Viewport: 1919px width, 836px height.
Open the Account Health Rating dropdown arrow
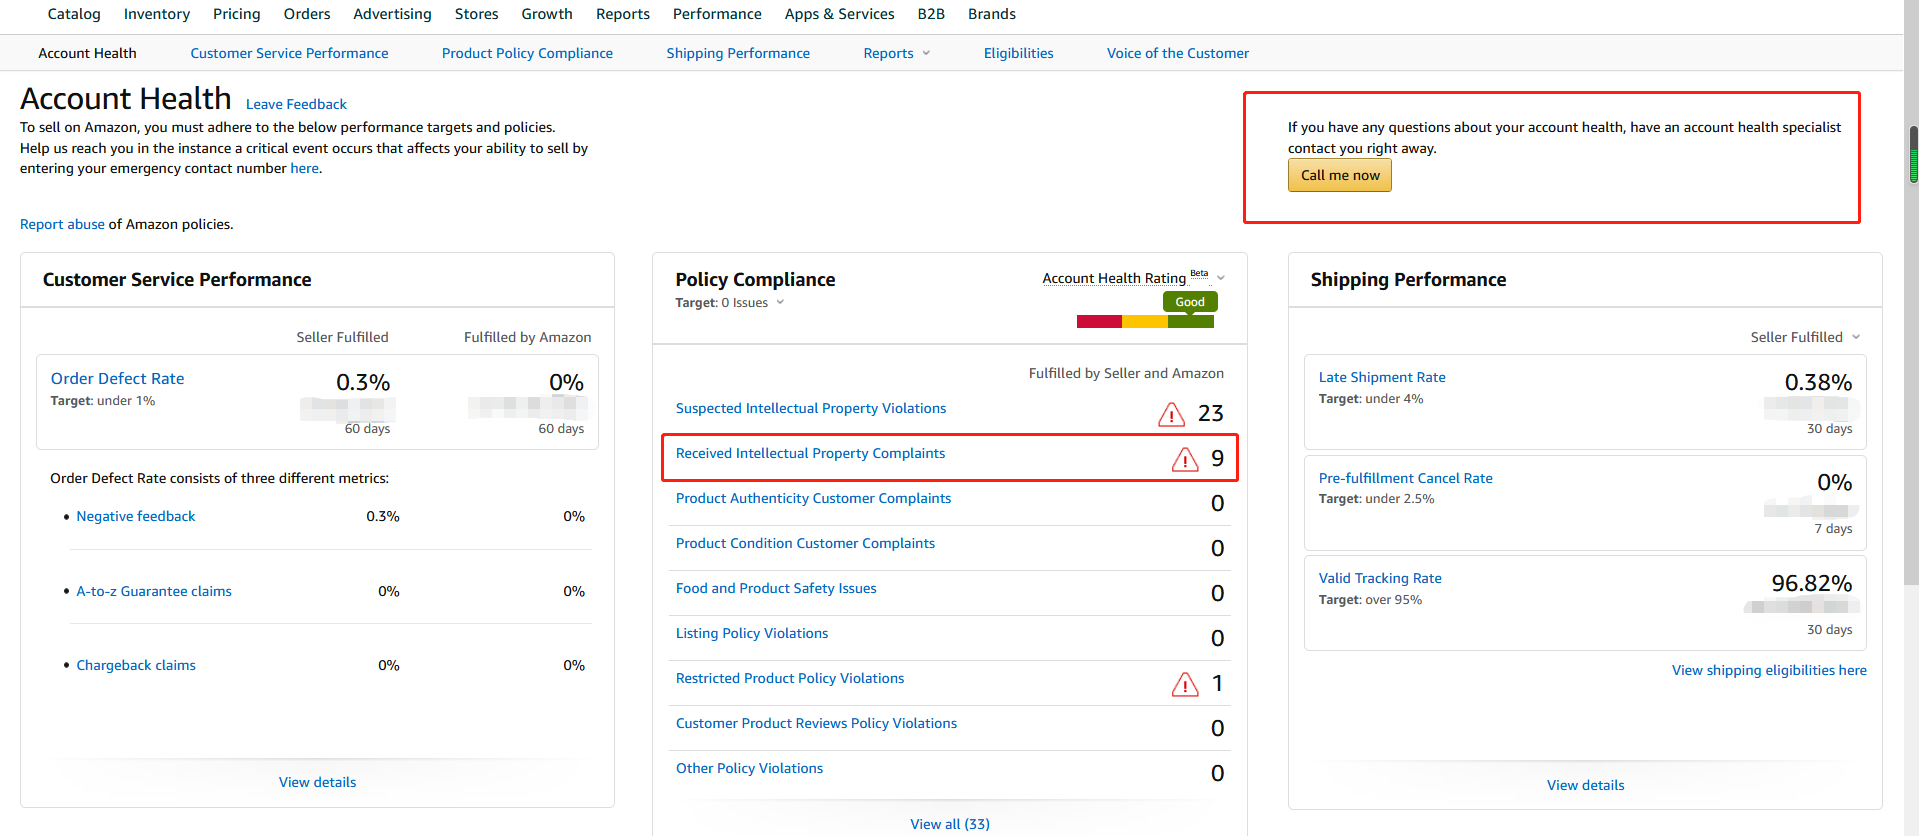(x=1221, y=278)
